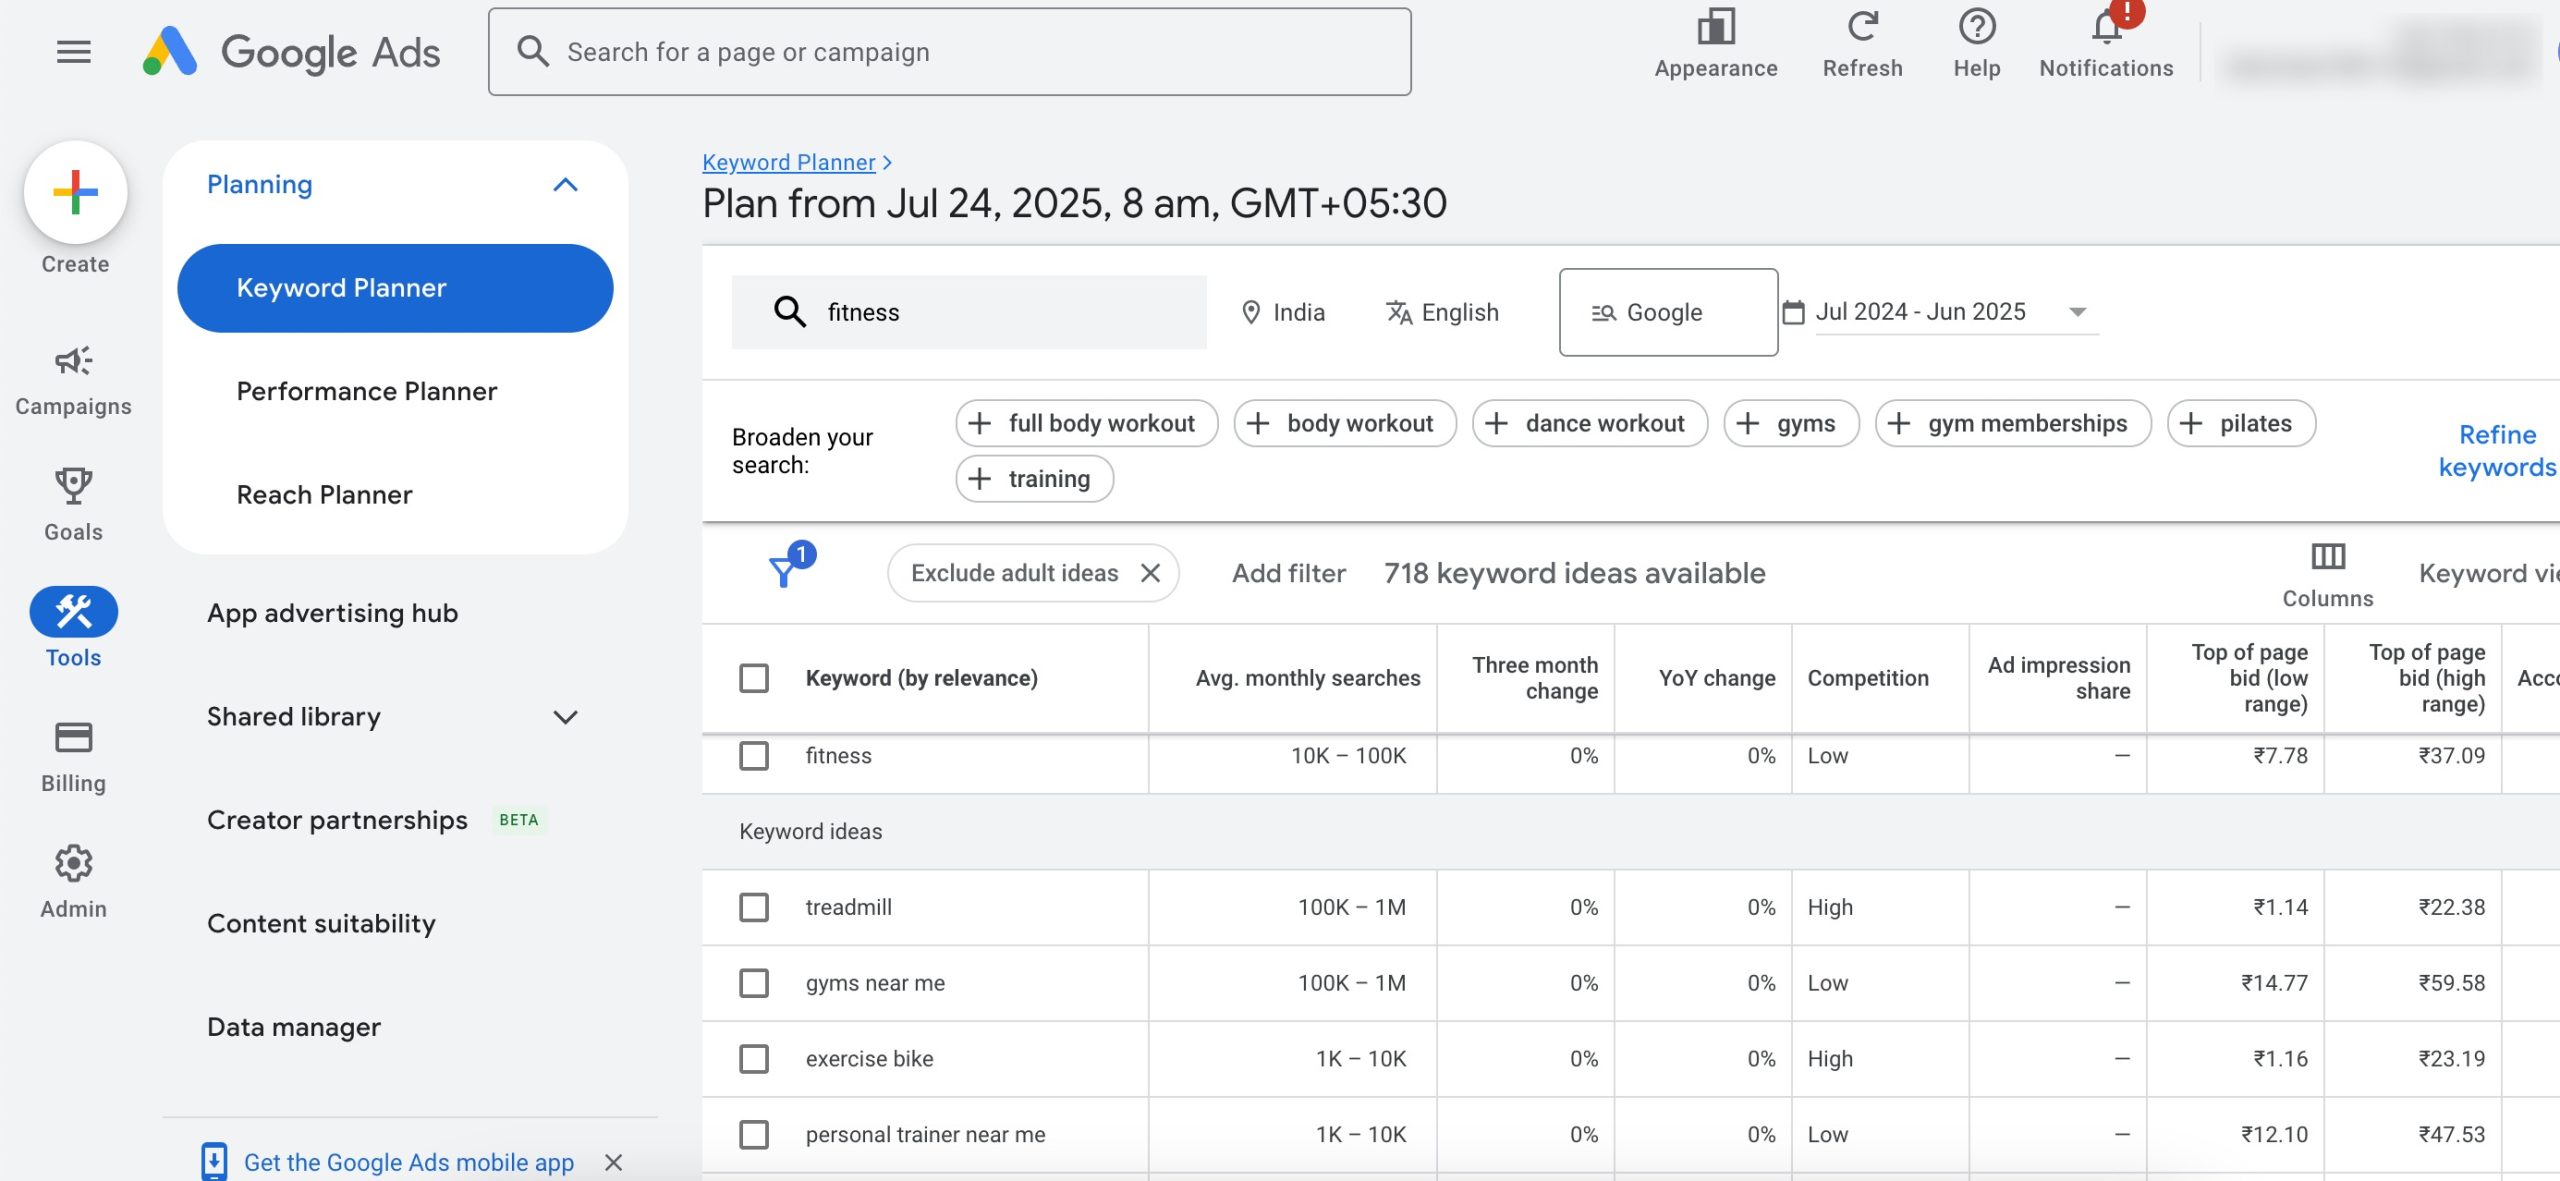Click the 'treadmill' keyword text
Viewport: 2560px width, 1181px height.
click(x=848, y=907)
